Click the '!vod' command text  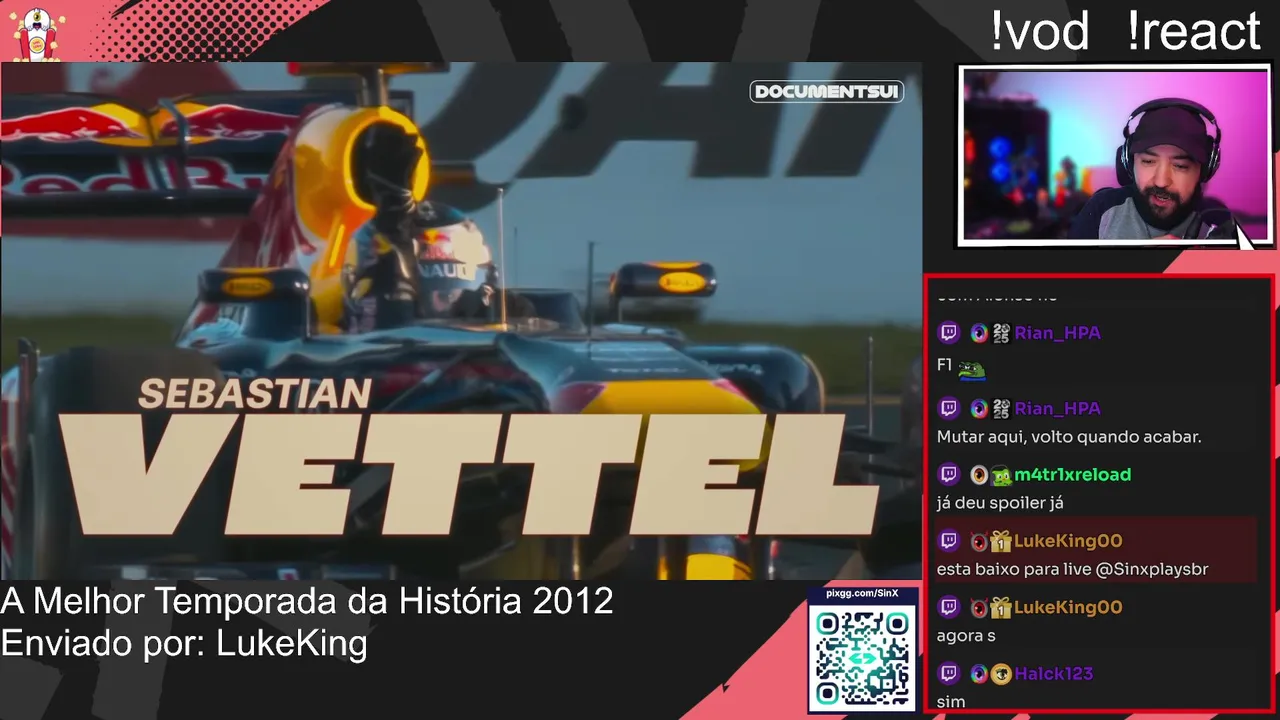pyautogui.click(x=1039, y=31)
